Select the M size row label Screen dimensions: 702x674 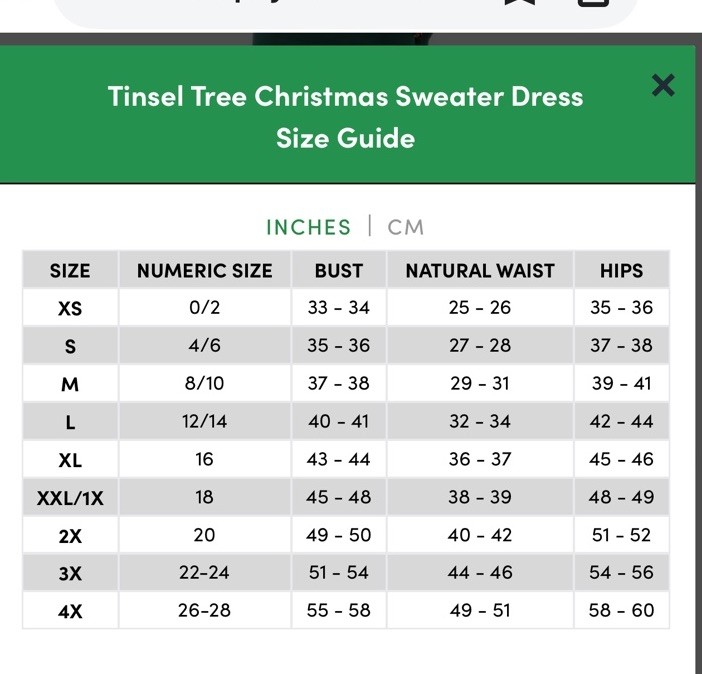point(70,384)
